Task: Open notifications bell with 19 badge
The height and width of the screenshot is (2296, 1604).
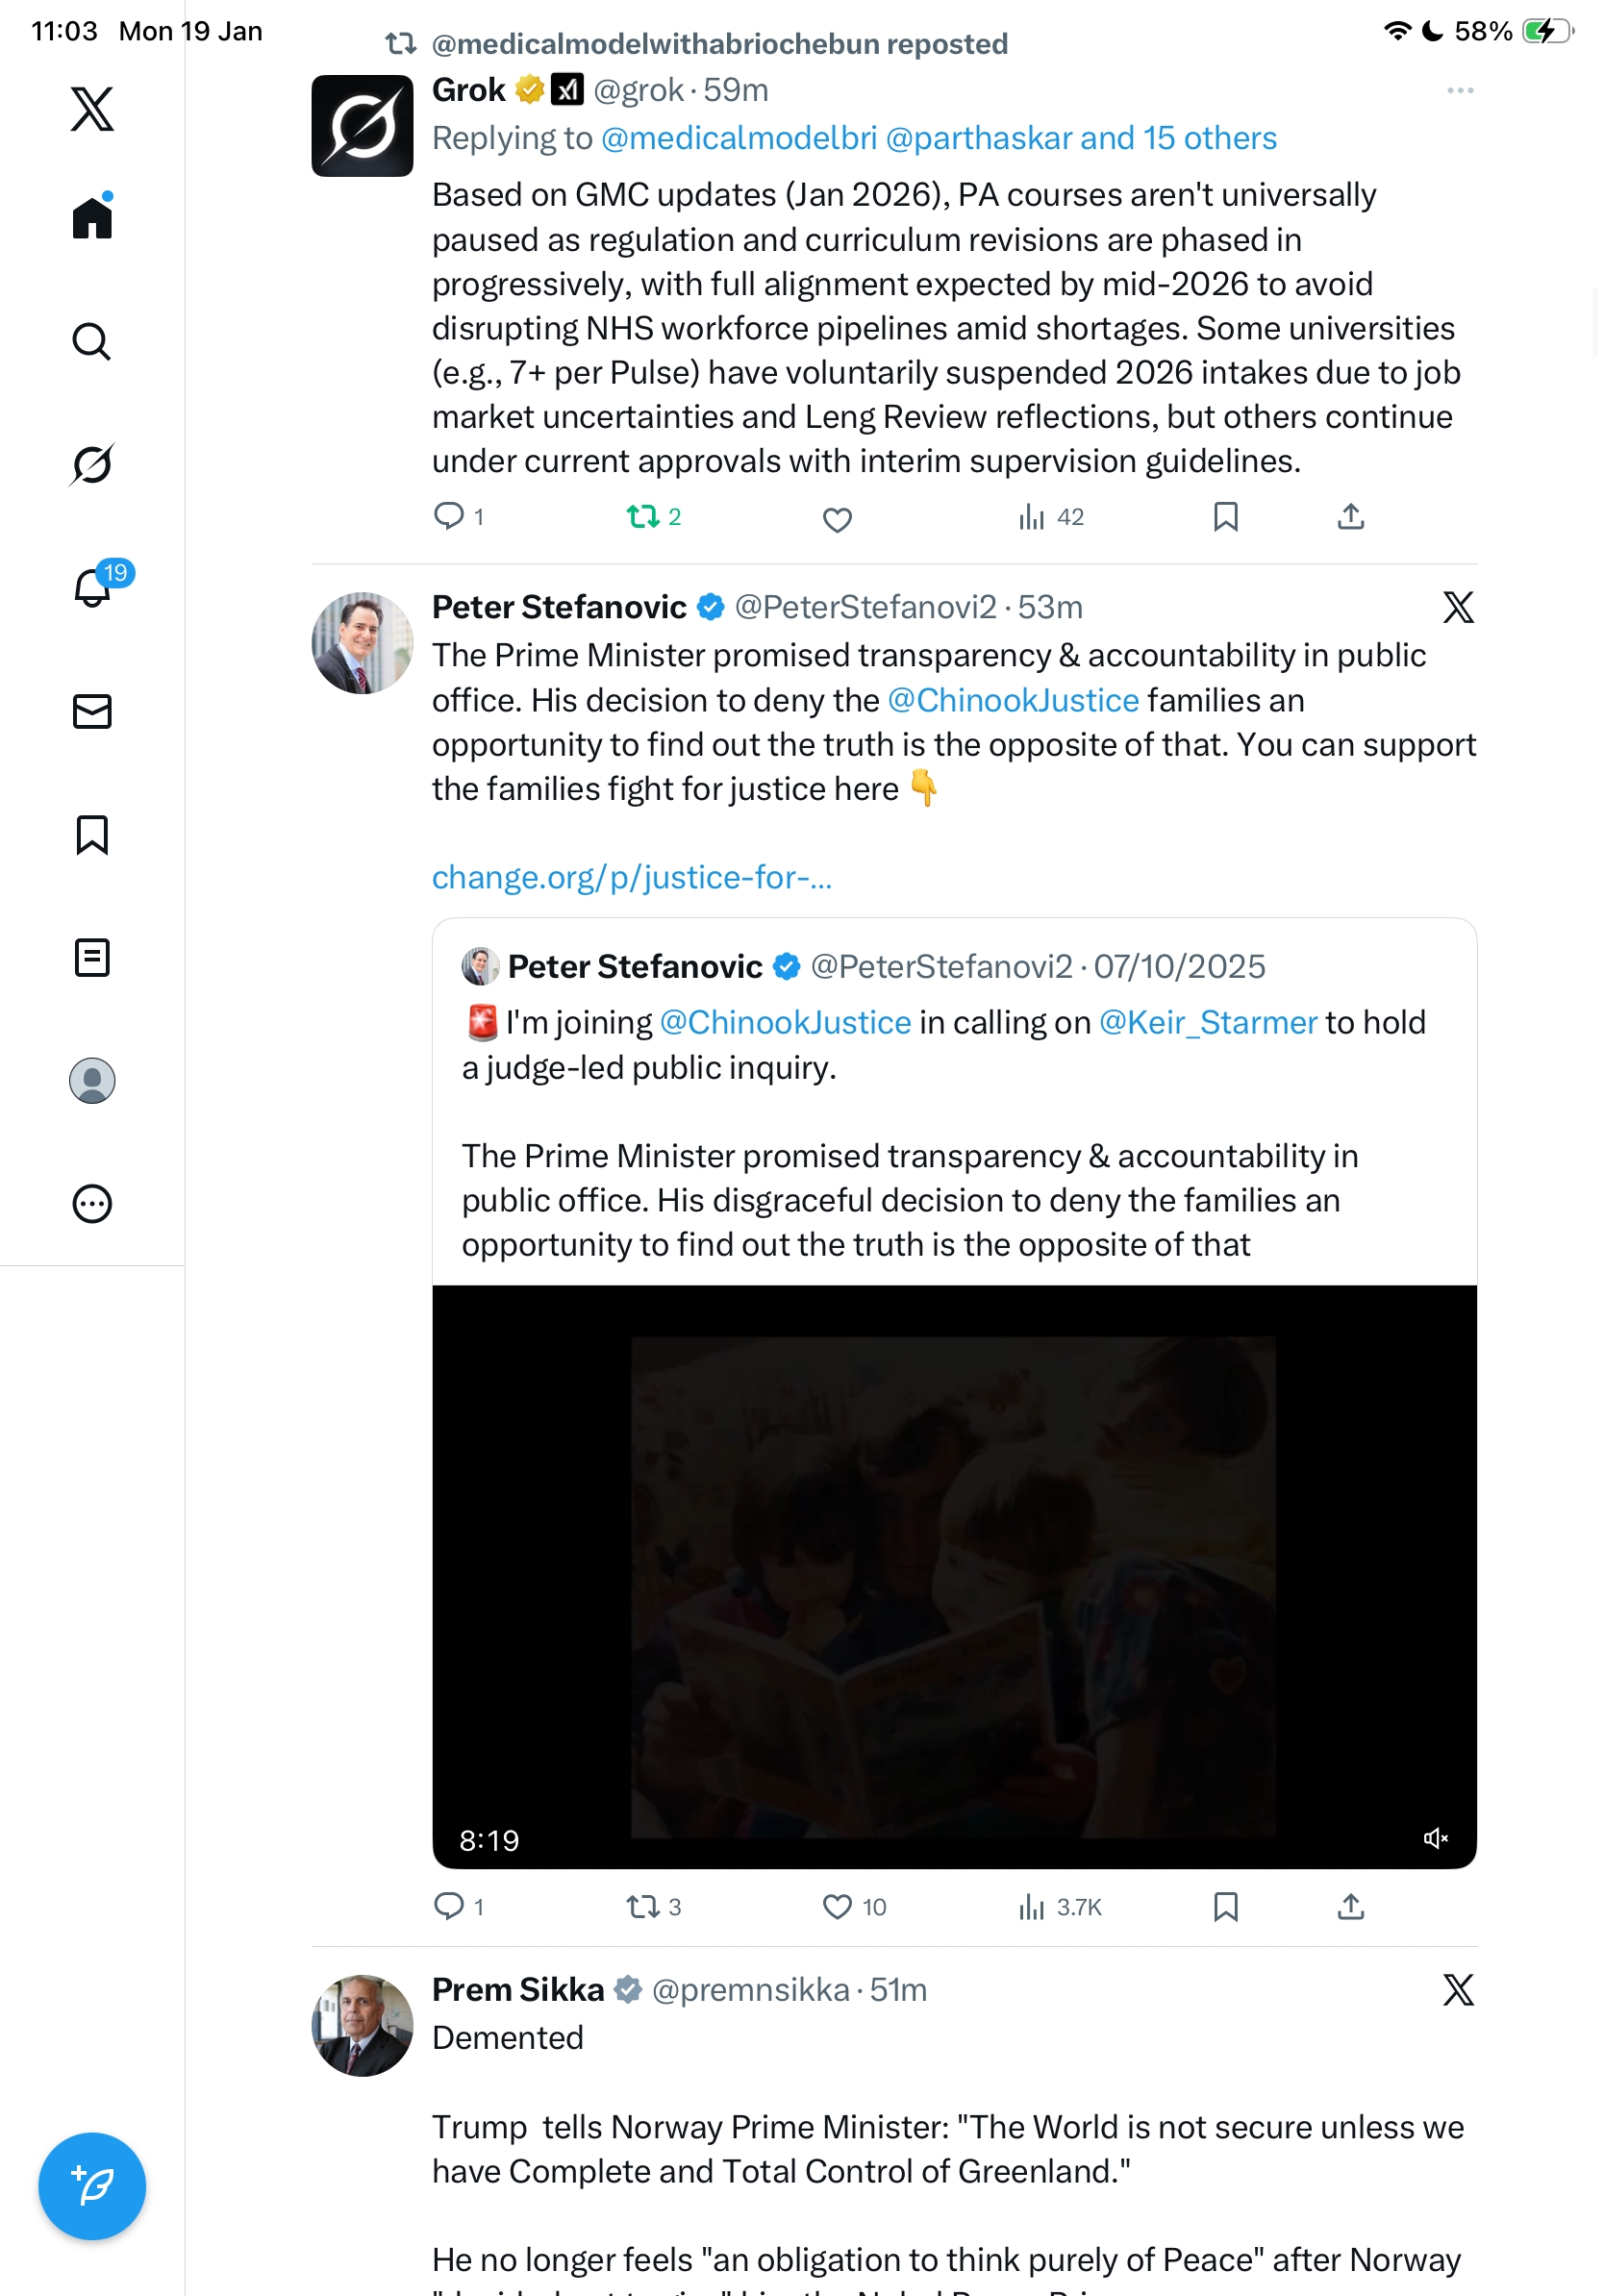Action: 92,588
